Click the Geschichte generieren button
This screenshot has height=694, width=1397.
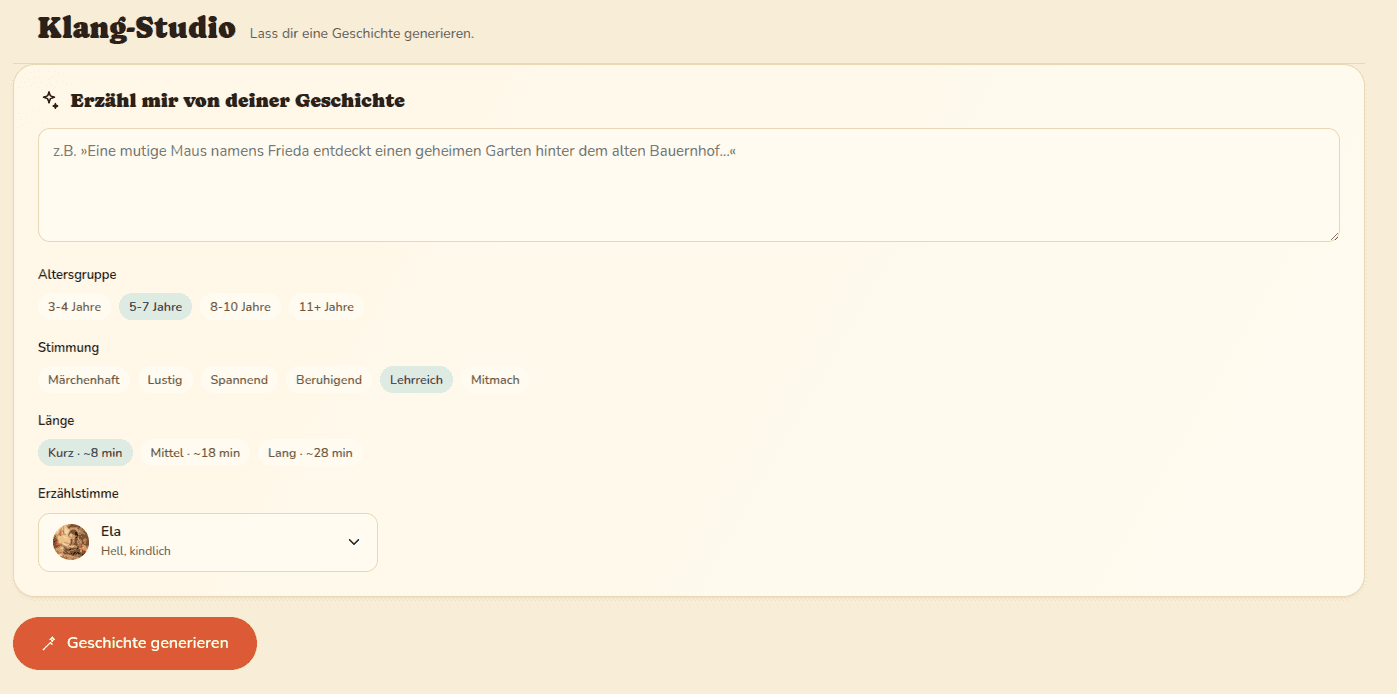(x=135, y=643)
